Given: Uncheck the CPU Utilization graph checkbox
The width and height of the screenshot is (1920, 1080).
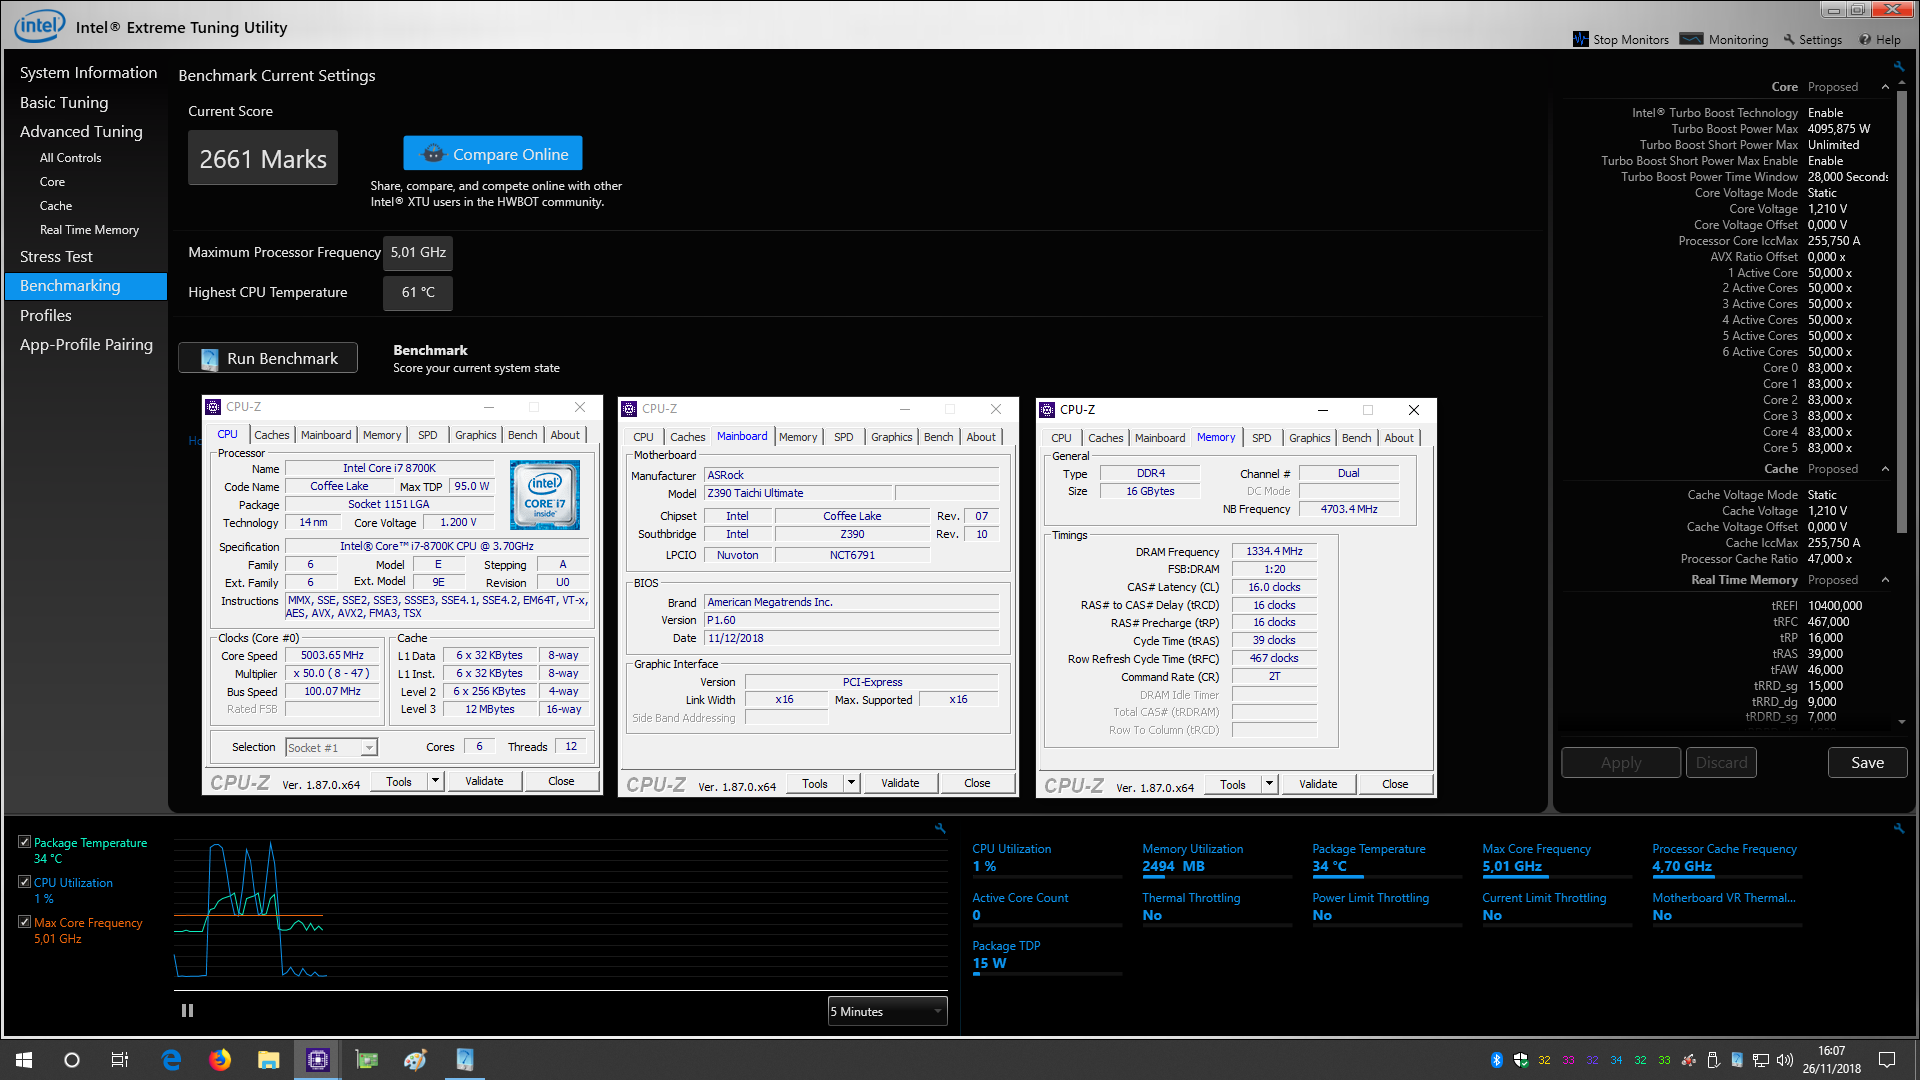Looking at the screenshot, I should [24, 882].
